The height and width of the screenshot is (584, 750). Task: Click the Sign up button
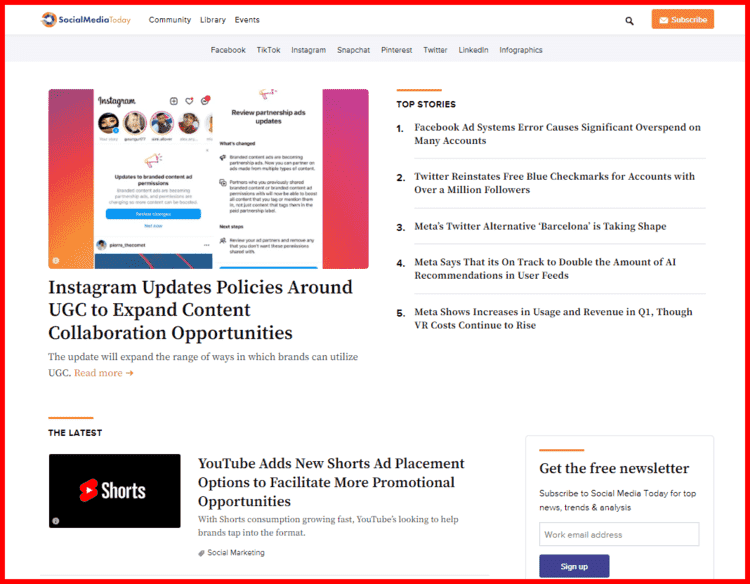click(574, 566)
